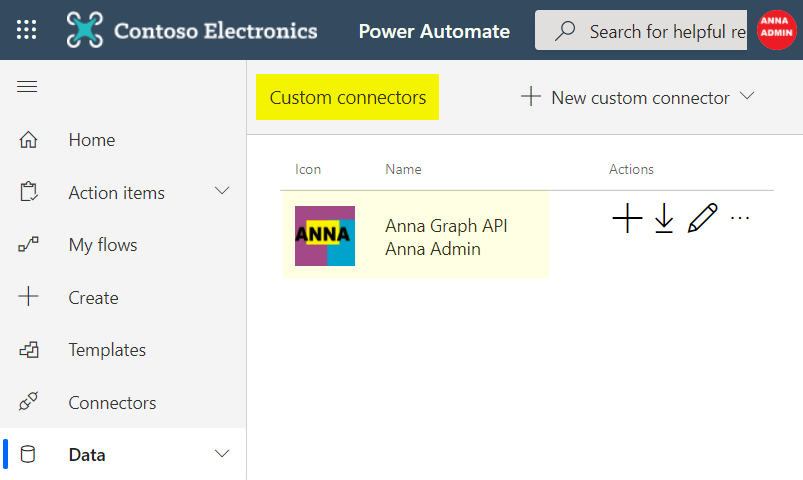Click the Action items clipboard icon
The width and height of the screenshot is (803, 480).
coord(28,192)
